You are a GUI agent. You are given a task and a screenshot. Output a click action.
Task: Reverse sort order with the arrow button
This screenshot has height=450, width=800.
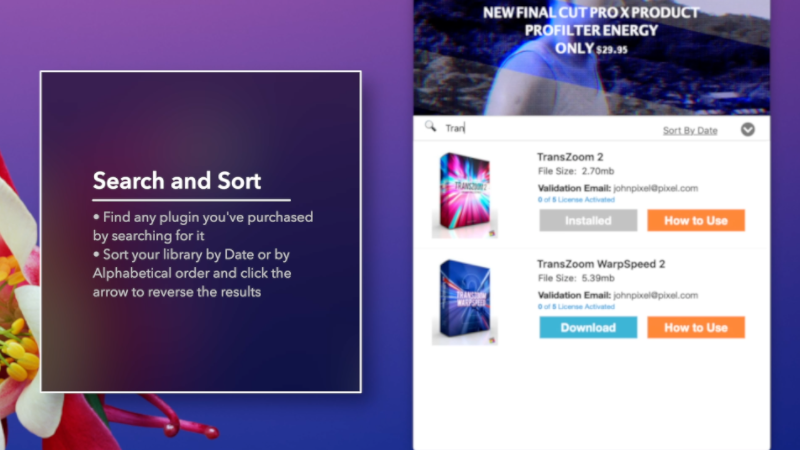click(x=747, y=130)
